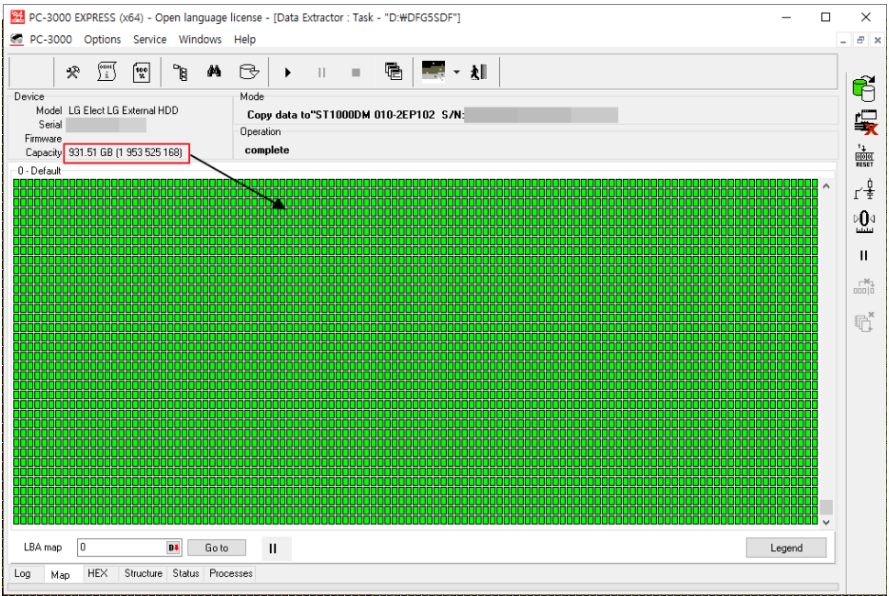Close the inner Data Extractor window
This screenshot has height=596, width=889.
pyautogui.click(x=877, y=40)
